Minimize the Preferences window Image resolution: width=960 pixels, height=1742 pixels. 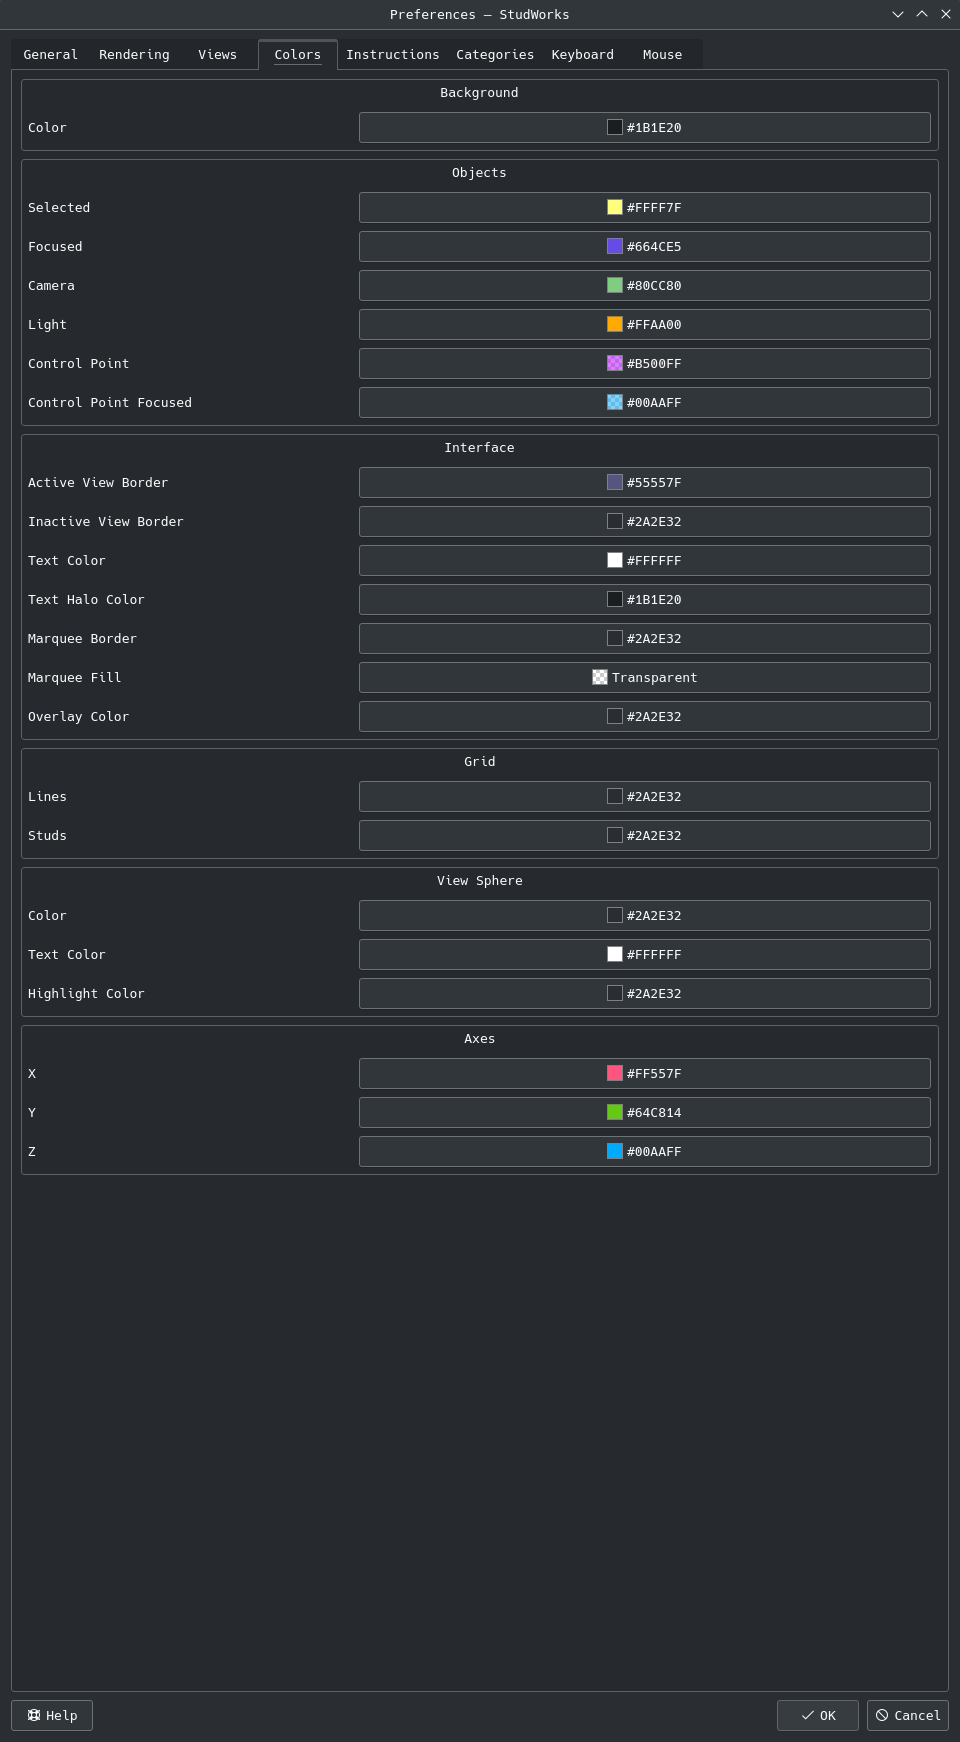898,14
